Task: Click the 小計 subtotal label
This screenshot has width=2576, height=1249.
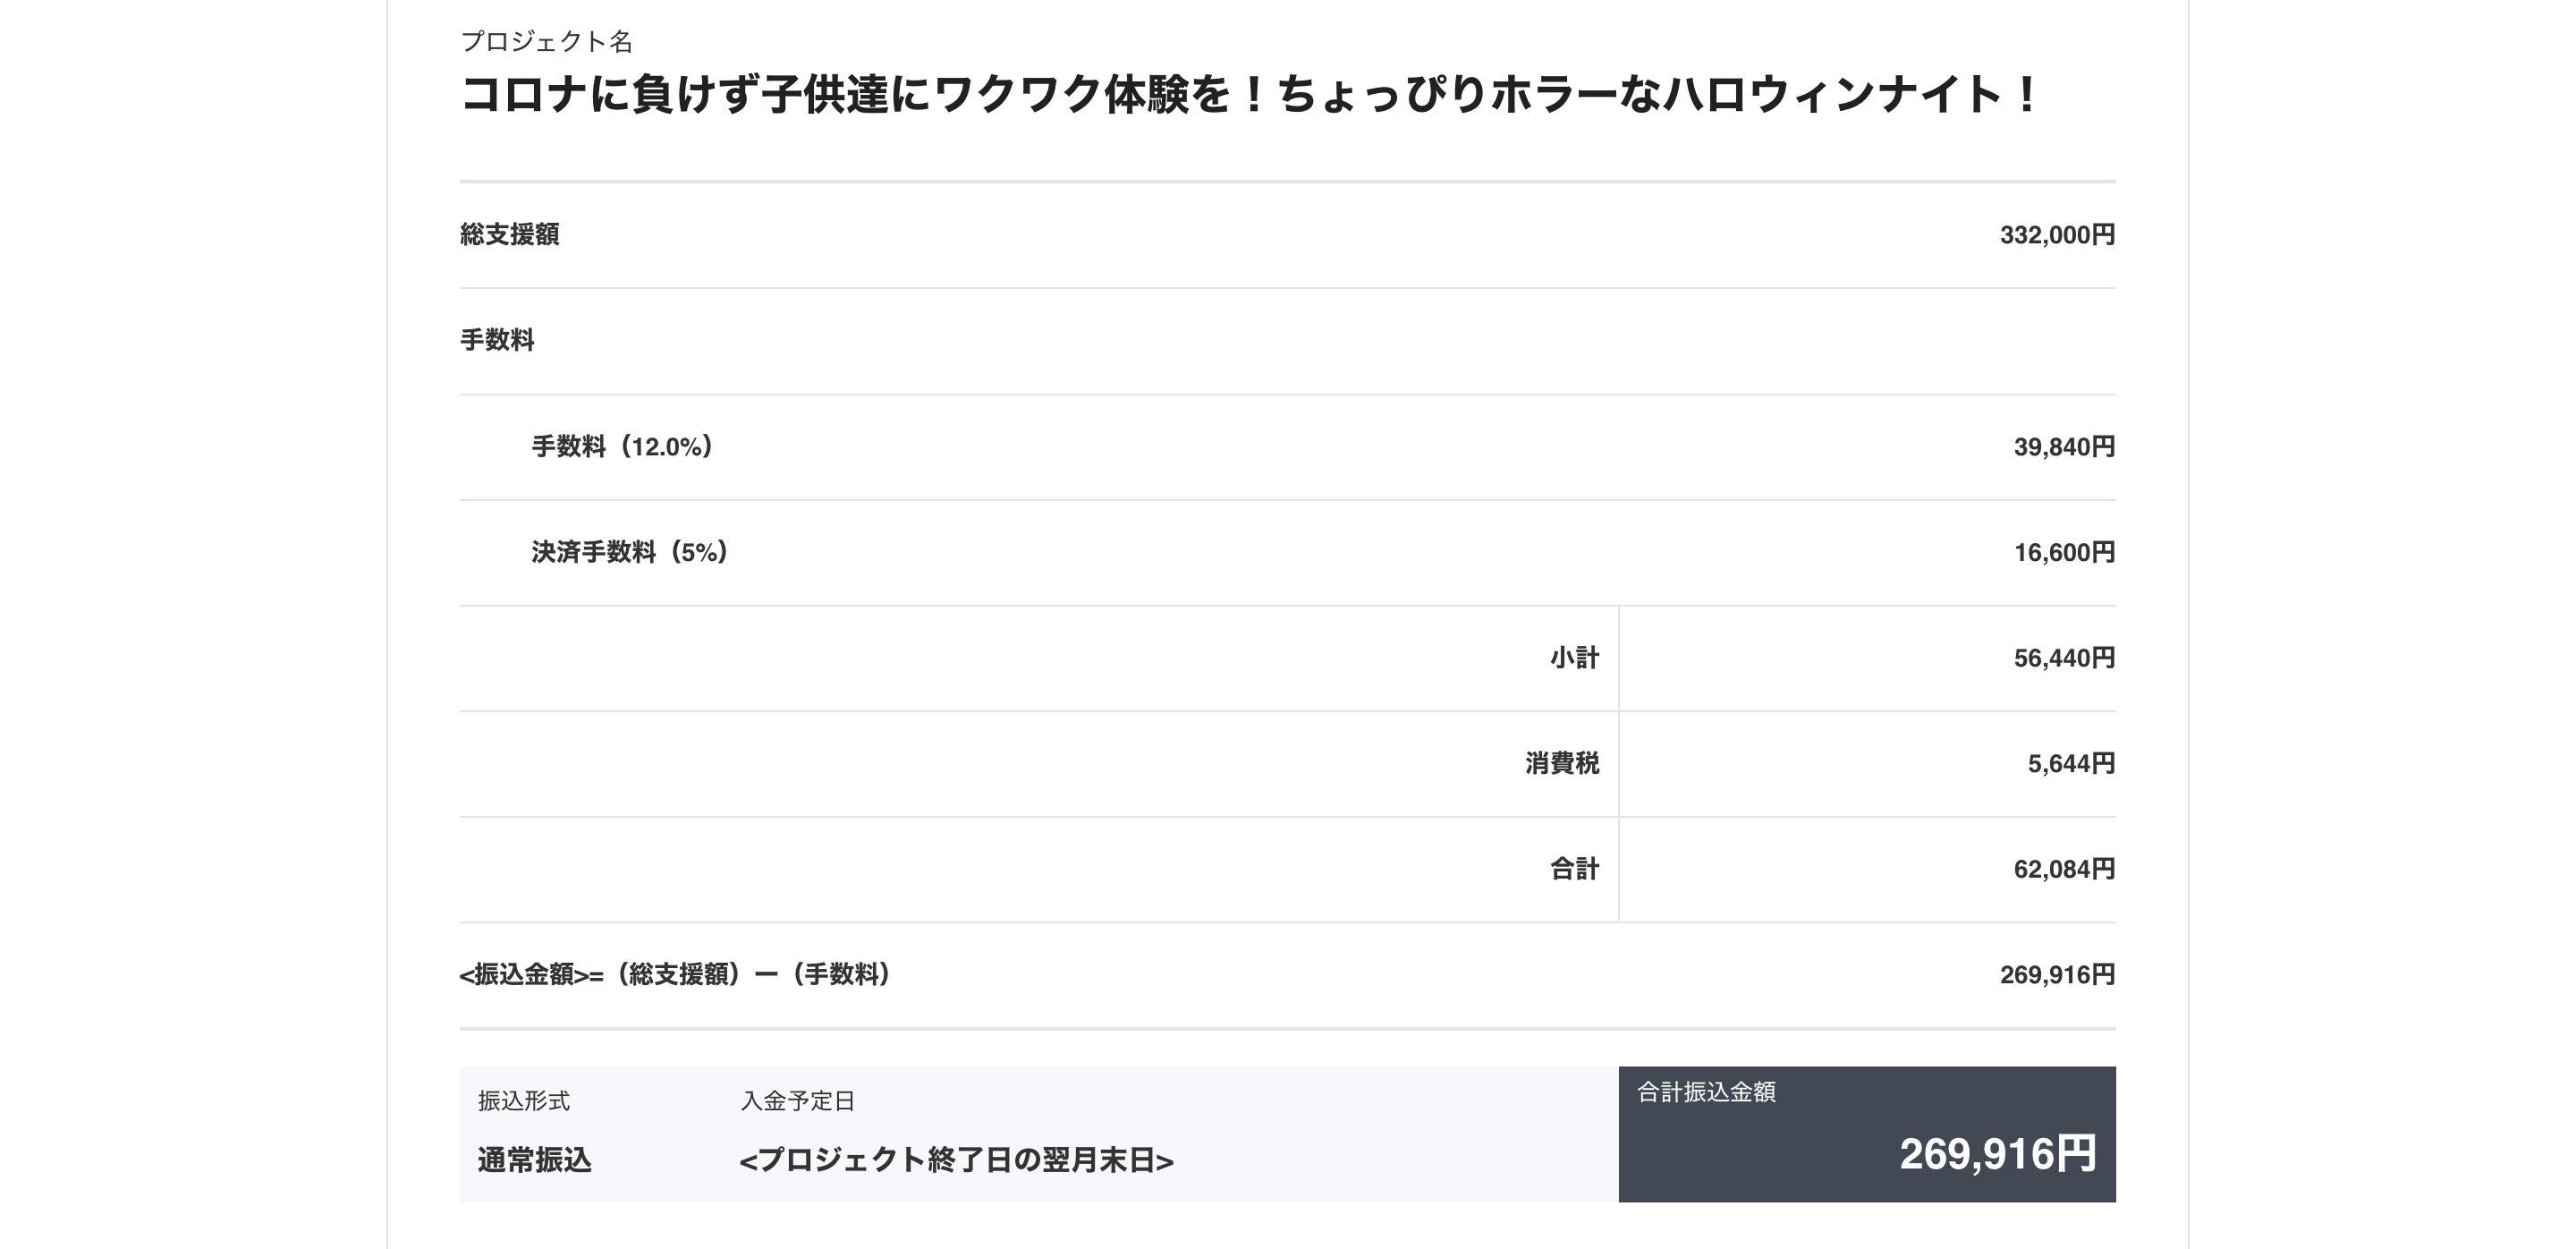Action: click(x=1574, y=658)
